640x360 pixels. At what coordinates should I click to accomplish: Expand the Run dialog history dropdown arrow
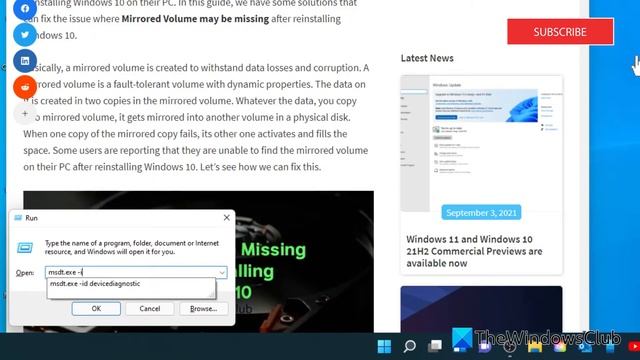point(222,272)
